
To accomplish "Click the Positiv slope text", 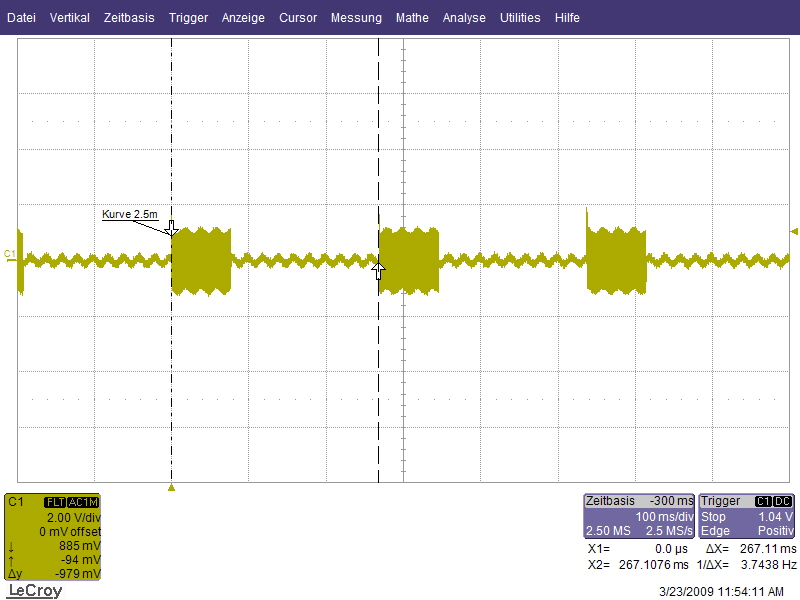I will [776, 531].
